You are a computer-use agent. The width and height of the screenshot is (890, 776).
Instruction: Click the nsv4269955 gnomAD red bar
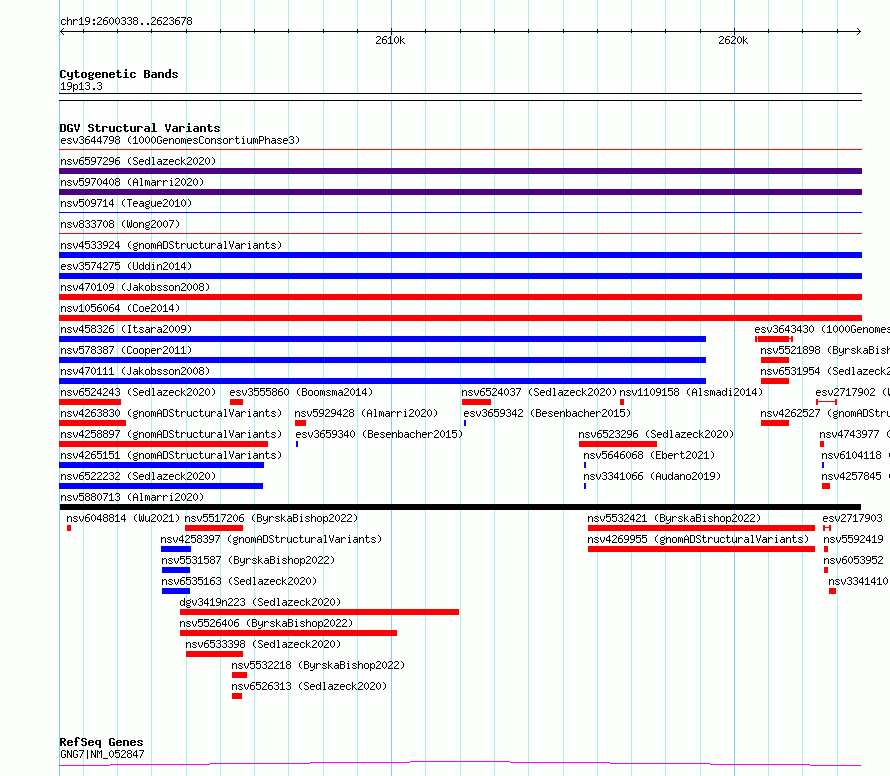click(702, 549)
